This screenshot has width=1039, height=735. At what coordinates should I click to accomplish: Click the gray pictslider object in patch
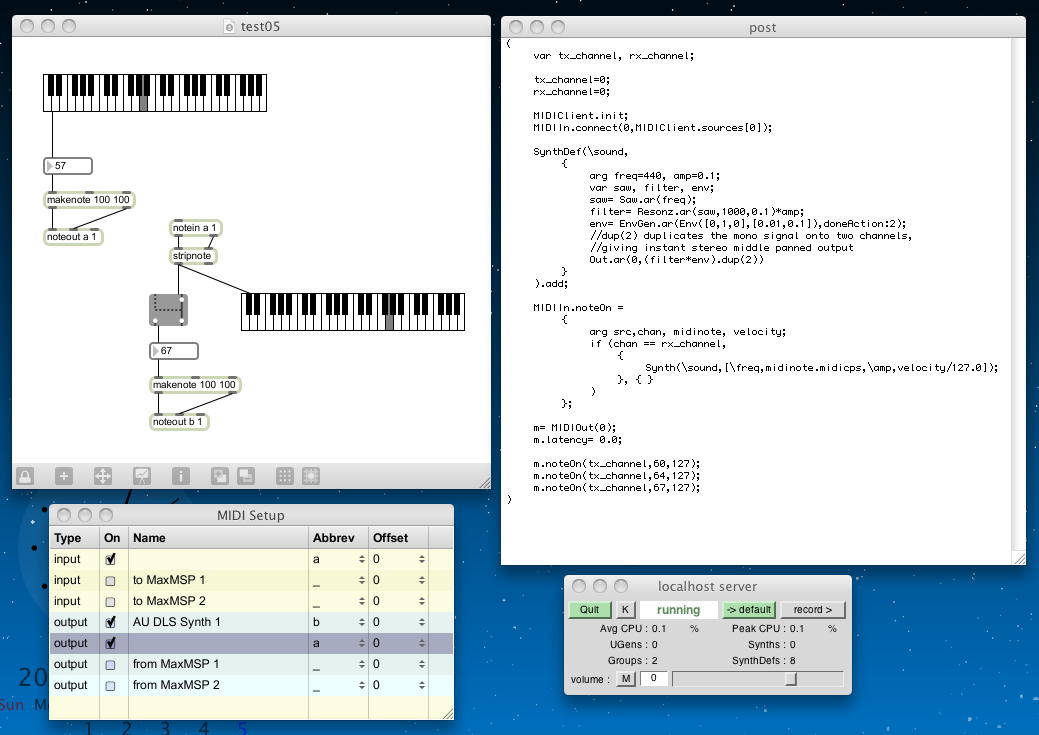pos(168,310)
